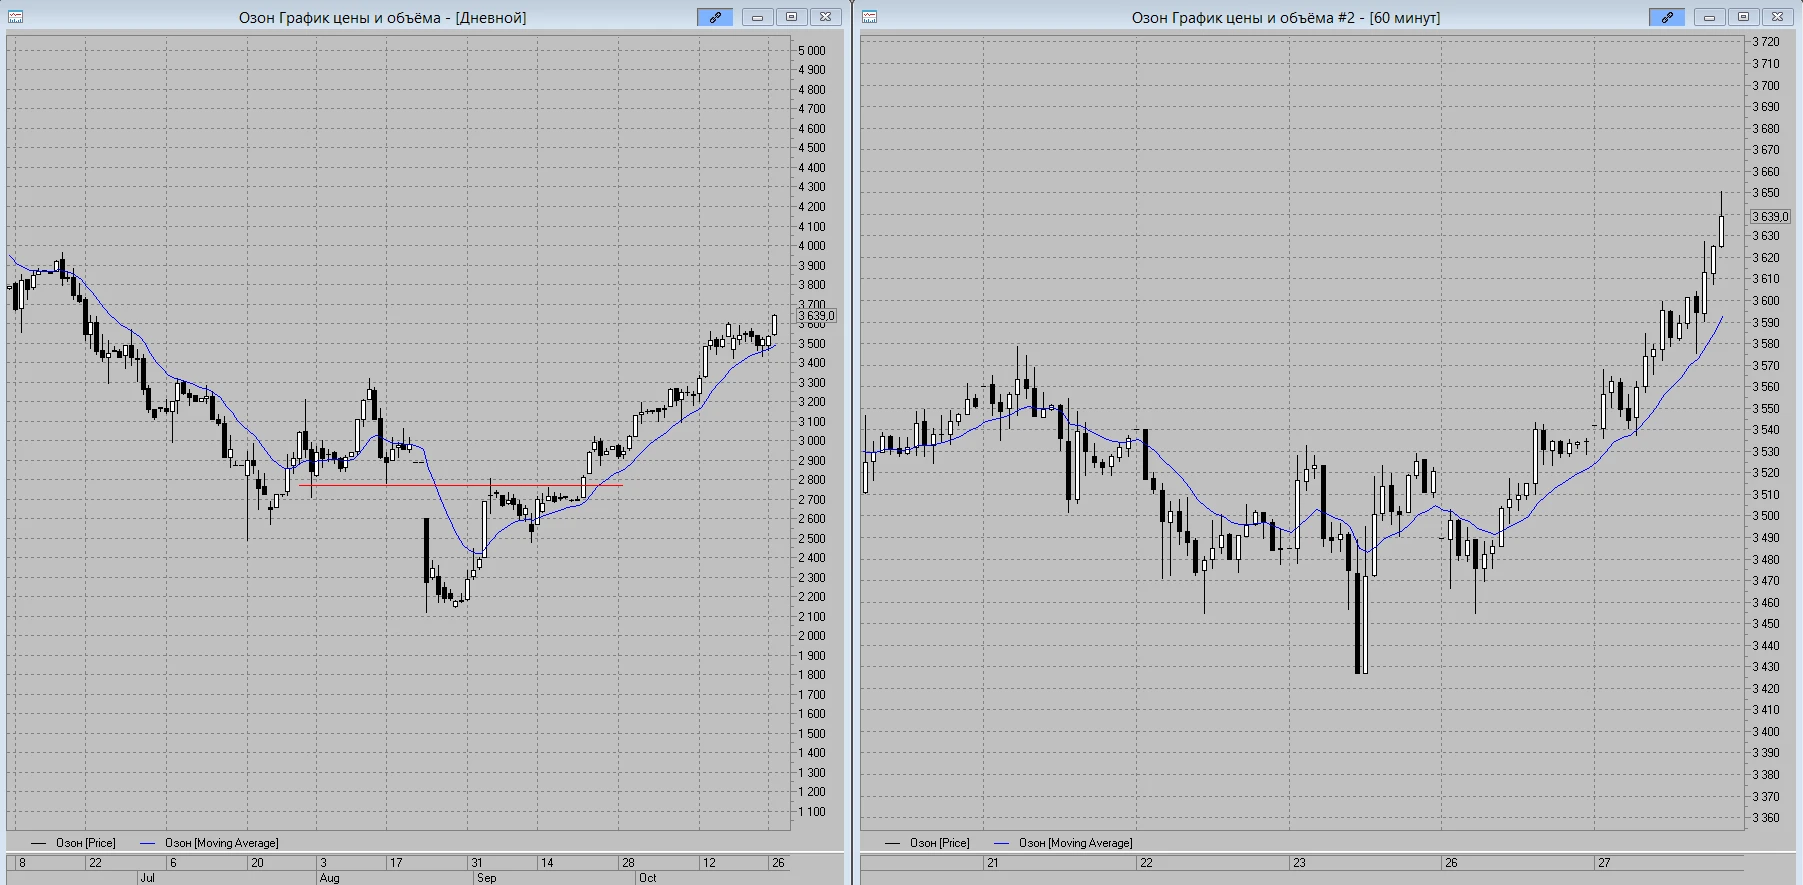Maximize the Дневной chart window

tap(791, 17)
